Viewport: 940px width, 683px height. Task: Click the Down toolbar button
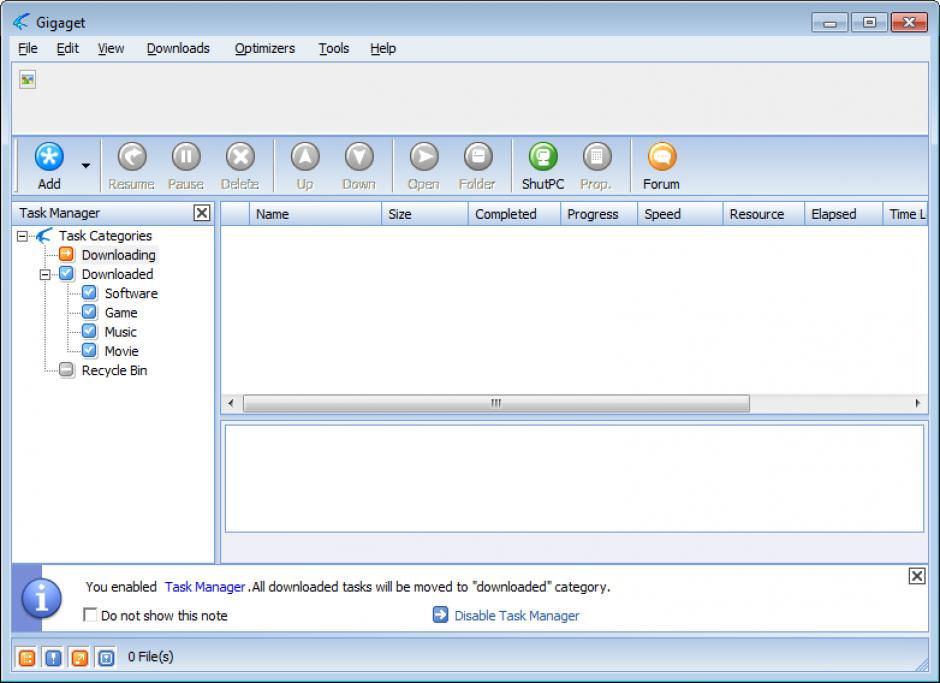[x=358, y=166]
